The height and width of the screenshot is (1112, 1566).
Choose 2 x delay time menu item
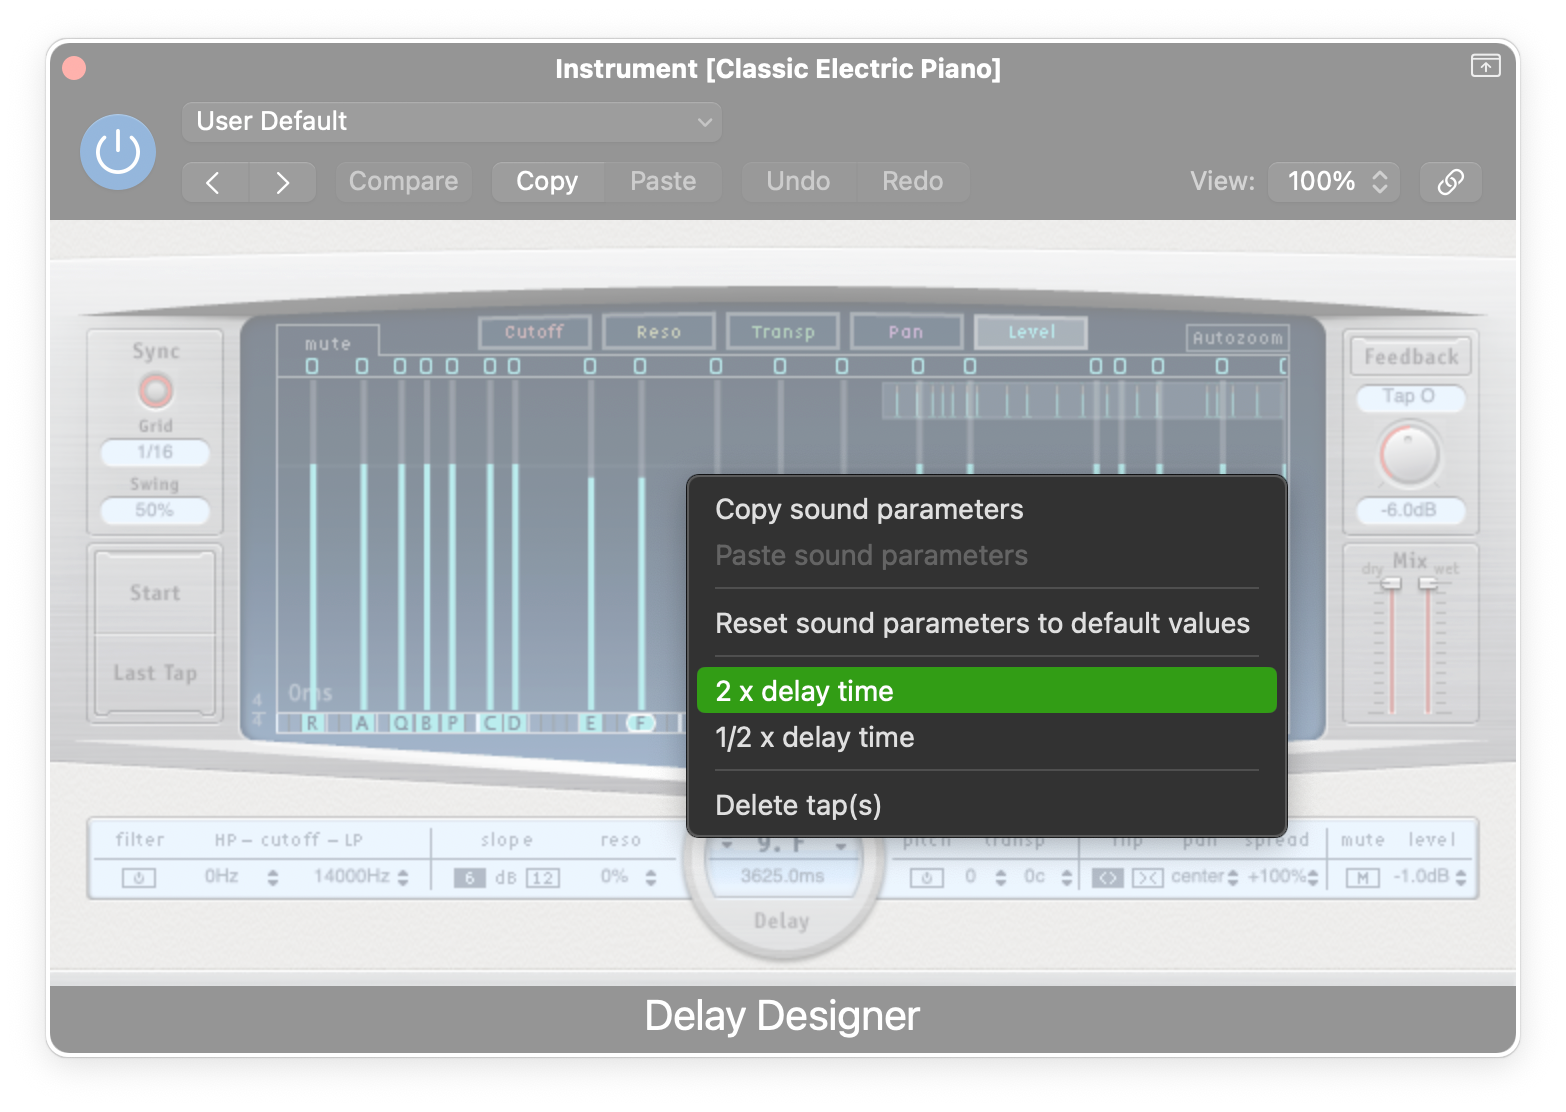point(986,691)
